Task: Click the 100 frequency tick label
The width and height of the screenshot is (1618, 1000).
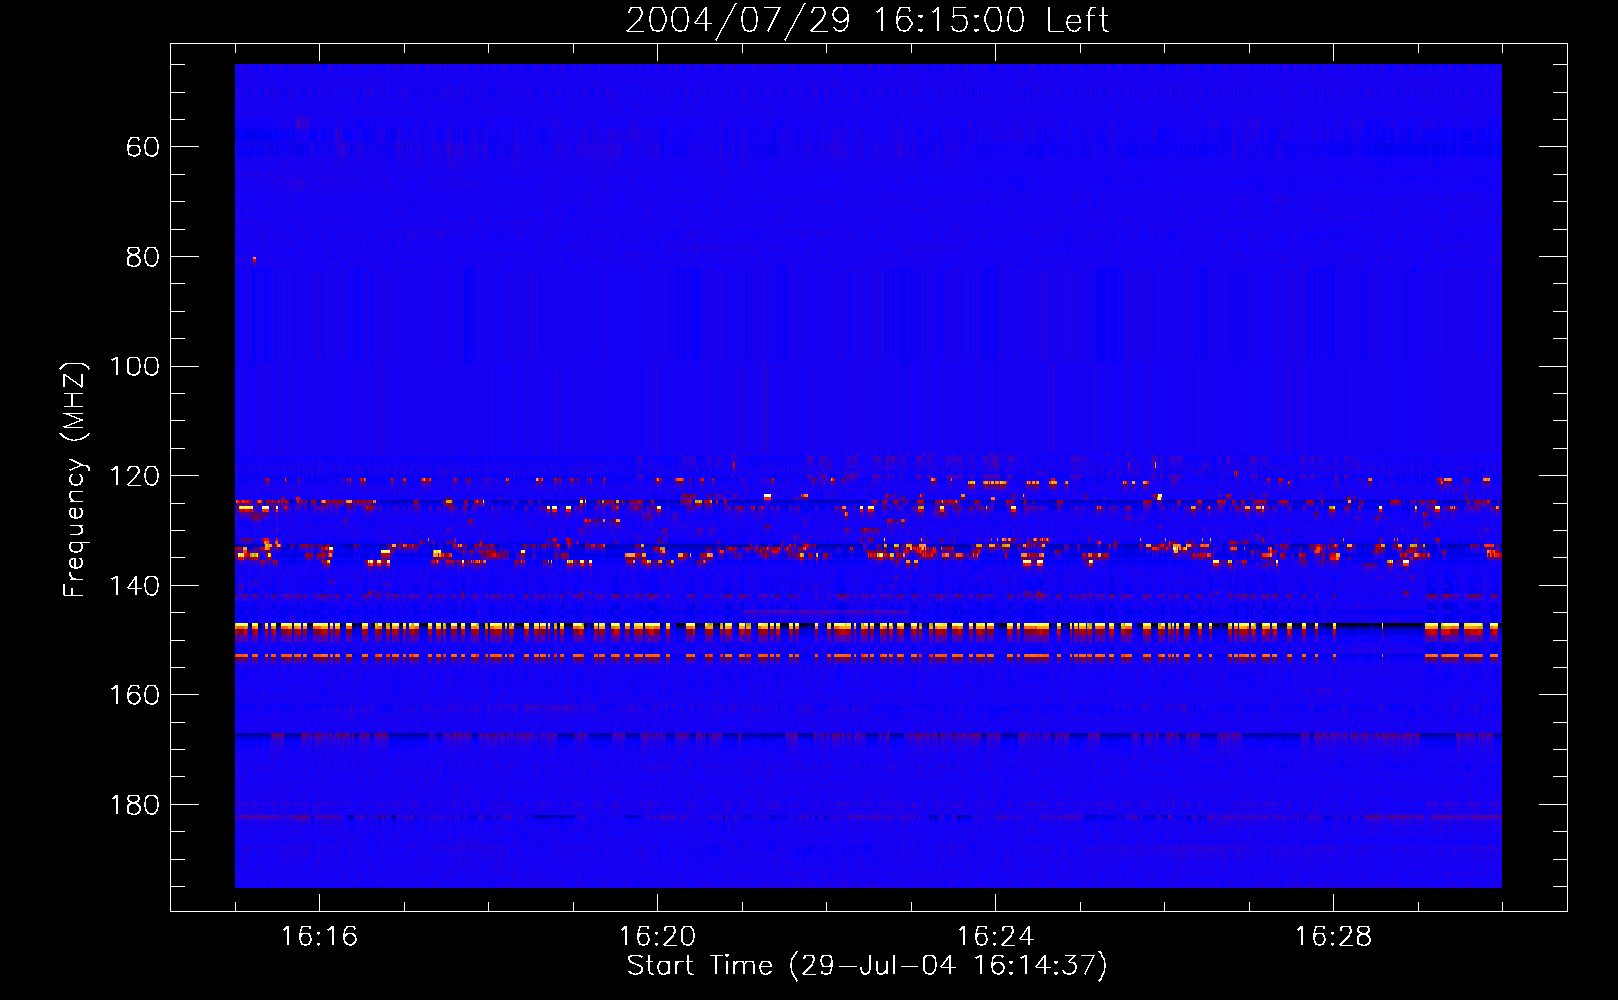Action: [x=134, y=367]
